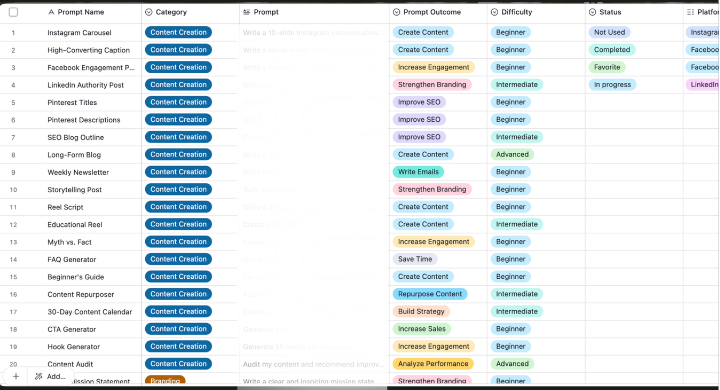Tick the select-all checkbox in the header

point(13,12)
